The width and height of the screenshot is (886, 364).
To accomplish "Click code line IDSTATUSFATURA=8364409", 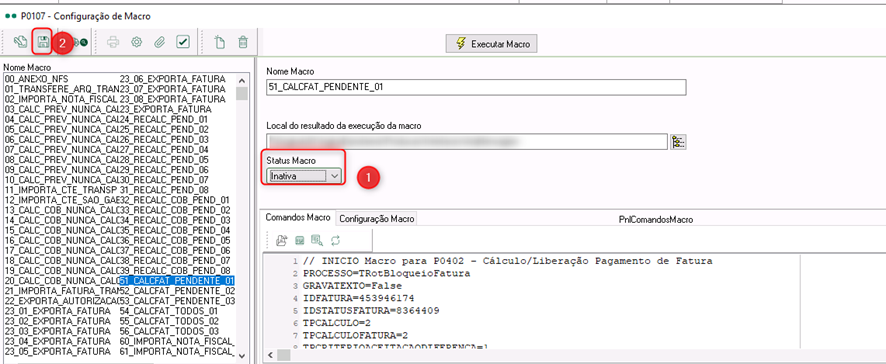I will tap(371, 311).
